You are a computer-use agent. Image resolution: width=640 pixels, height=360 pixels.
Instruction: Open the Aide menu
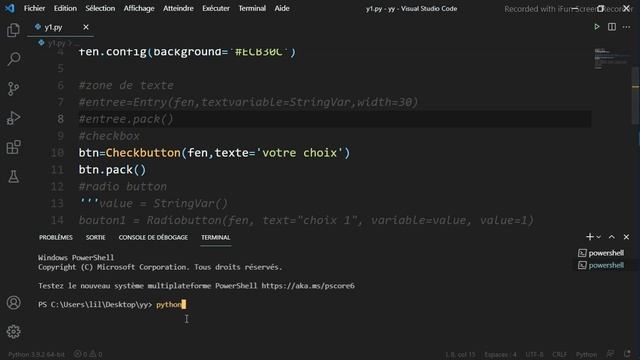point(282,8)
